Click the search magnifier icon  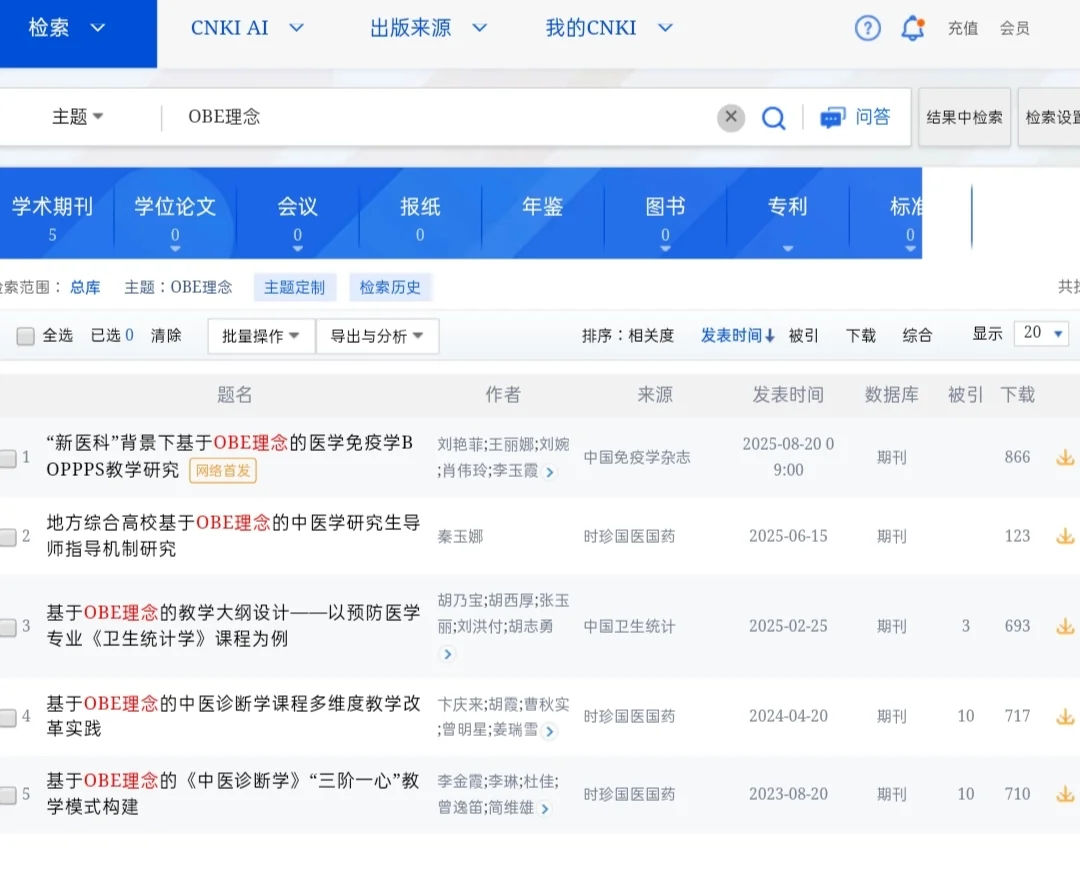(774, 117)
